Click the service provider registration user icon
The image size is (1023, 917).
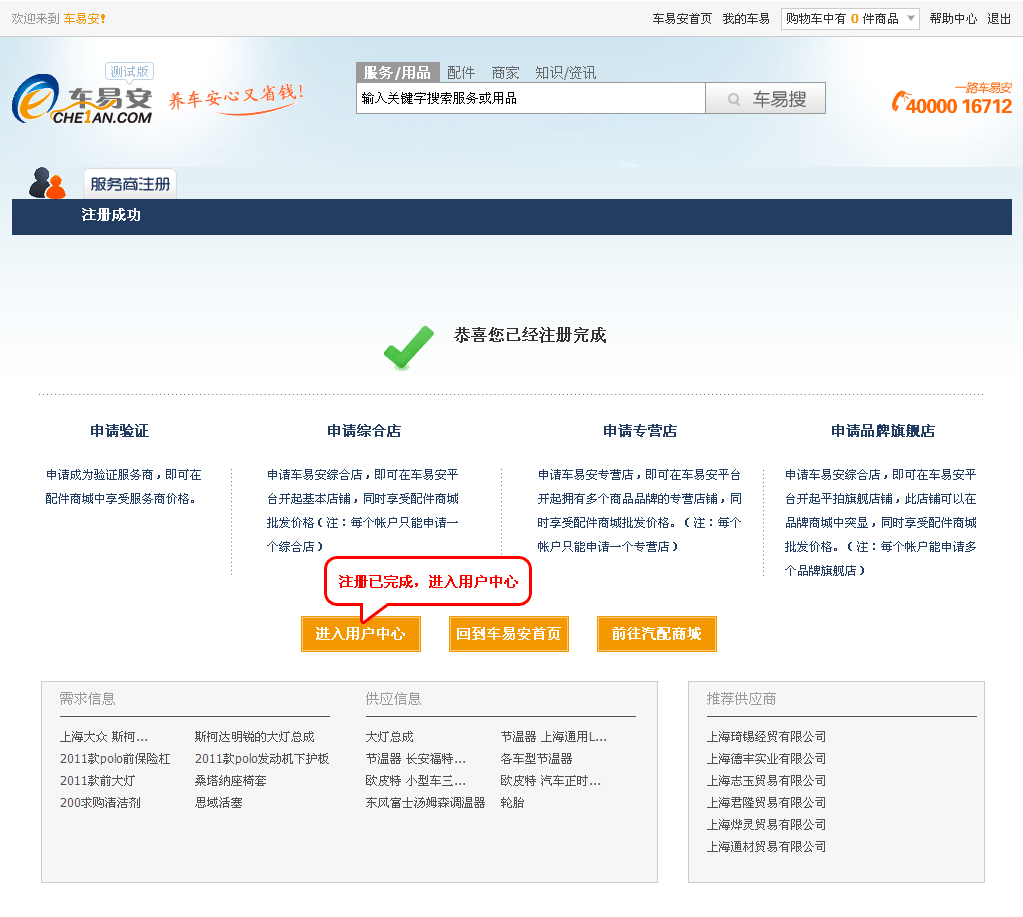[x=46, y=183]
